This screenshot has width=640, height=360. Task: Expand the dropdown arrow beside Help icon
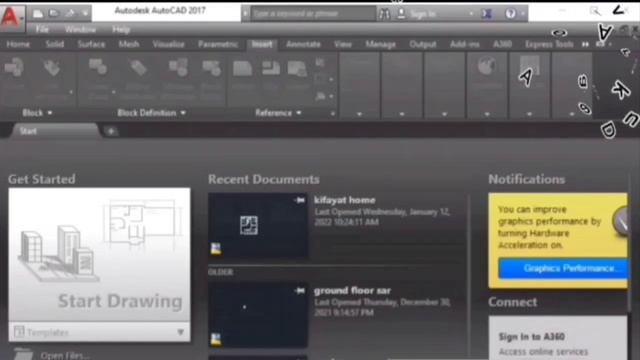(x=522, y=14)
